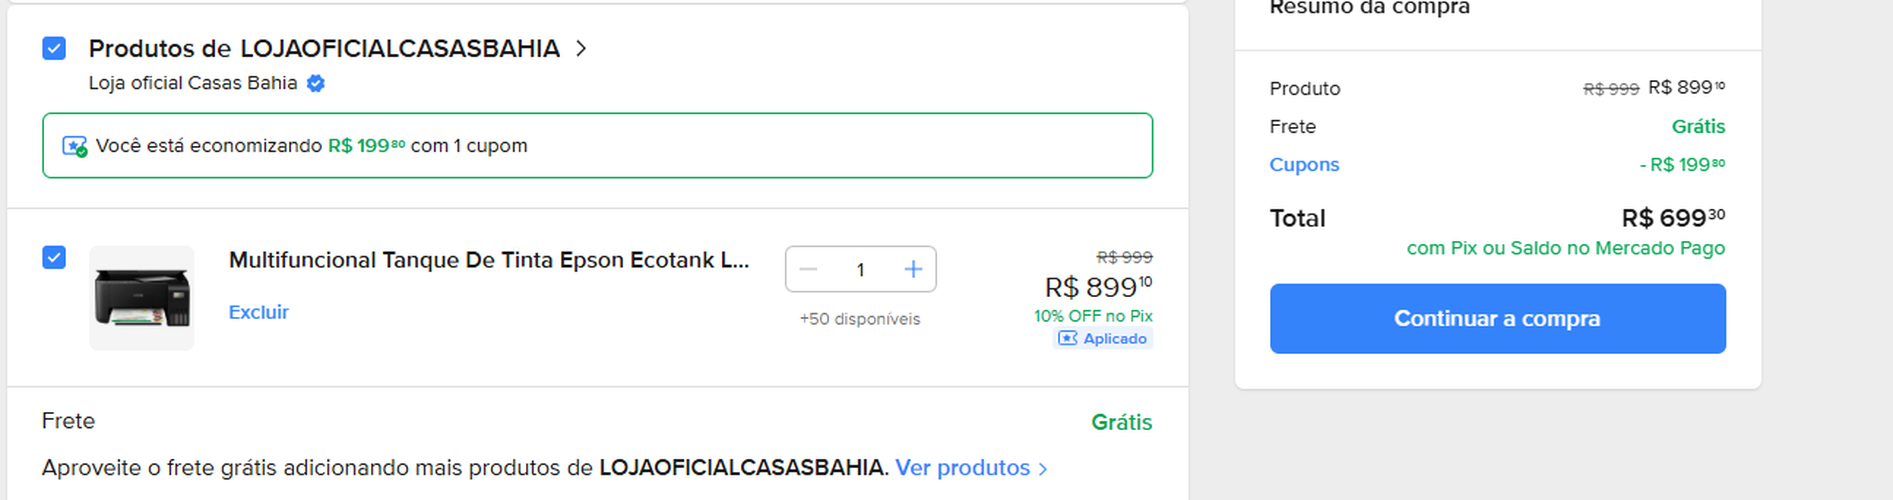The width and height of the screenshot is (1893, 500).
Task: Click the coupon icon in savings banner
Action: [x=75, y=147]
